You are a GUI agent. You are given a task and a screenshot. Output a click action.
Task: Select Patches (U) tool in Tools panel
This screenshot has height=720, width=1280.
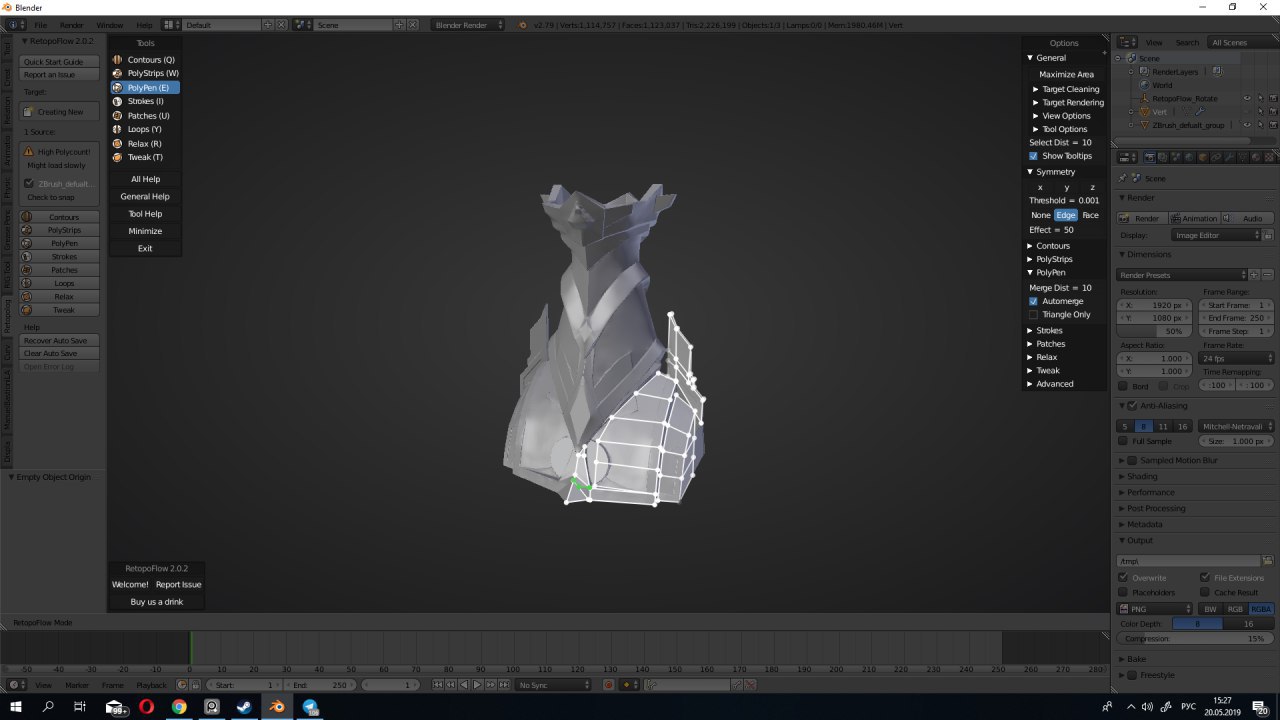[145, 116]
